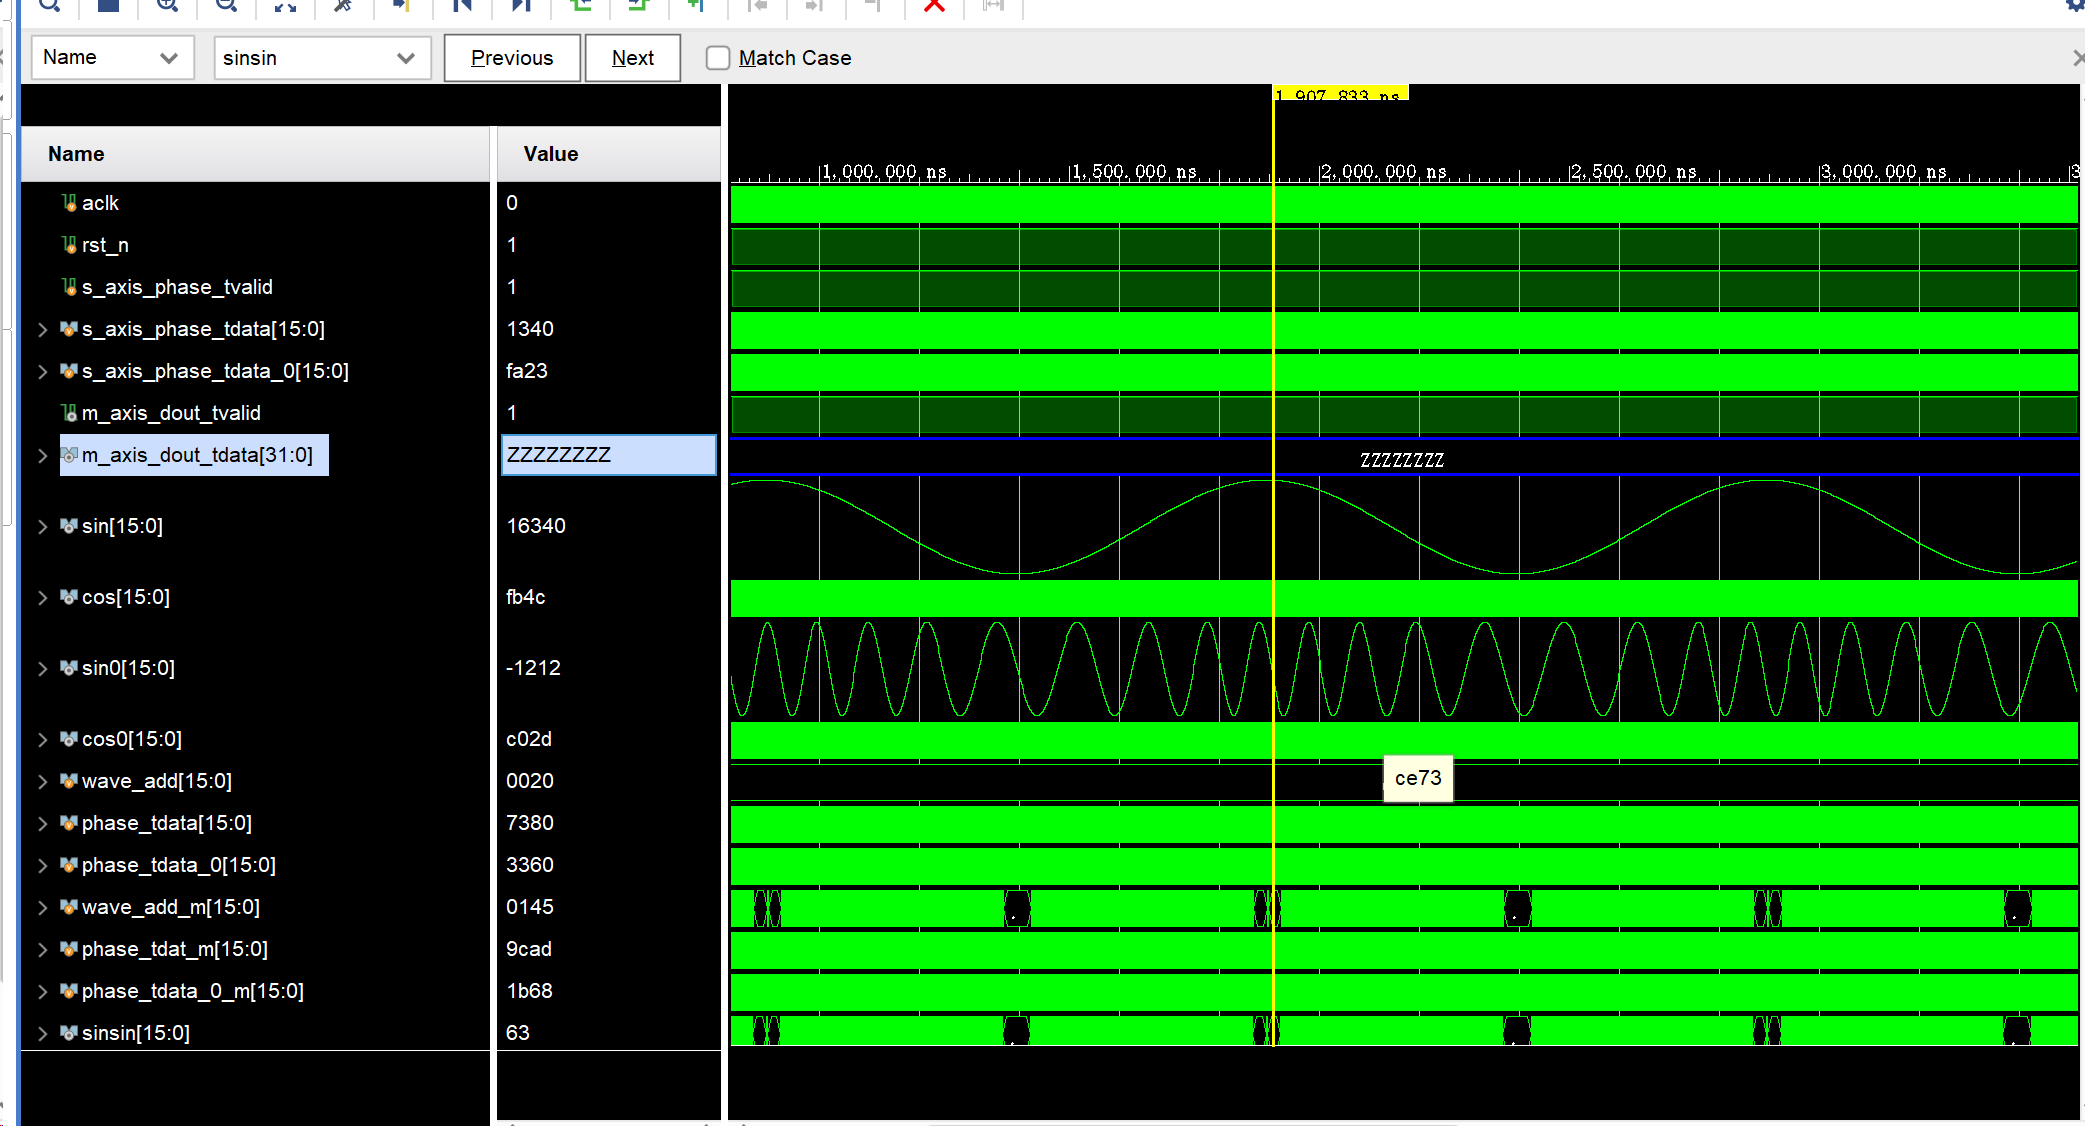This screenshot has width=2085, height=1126.
Task: Go to the beginning of simulation time
Action: [x=461, y=5]
